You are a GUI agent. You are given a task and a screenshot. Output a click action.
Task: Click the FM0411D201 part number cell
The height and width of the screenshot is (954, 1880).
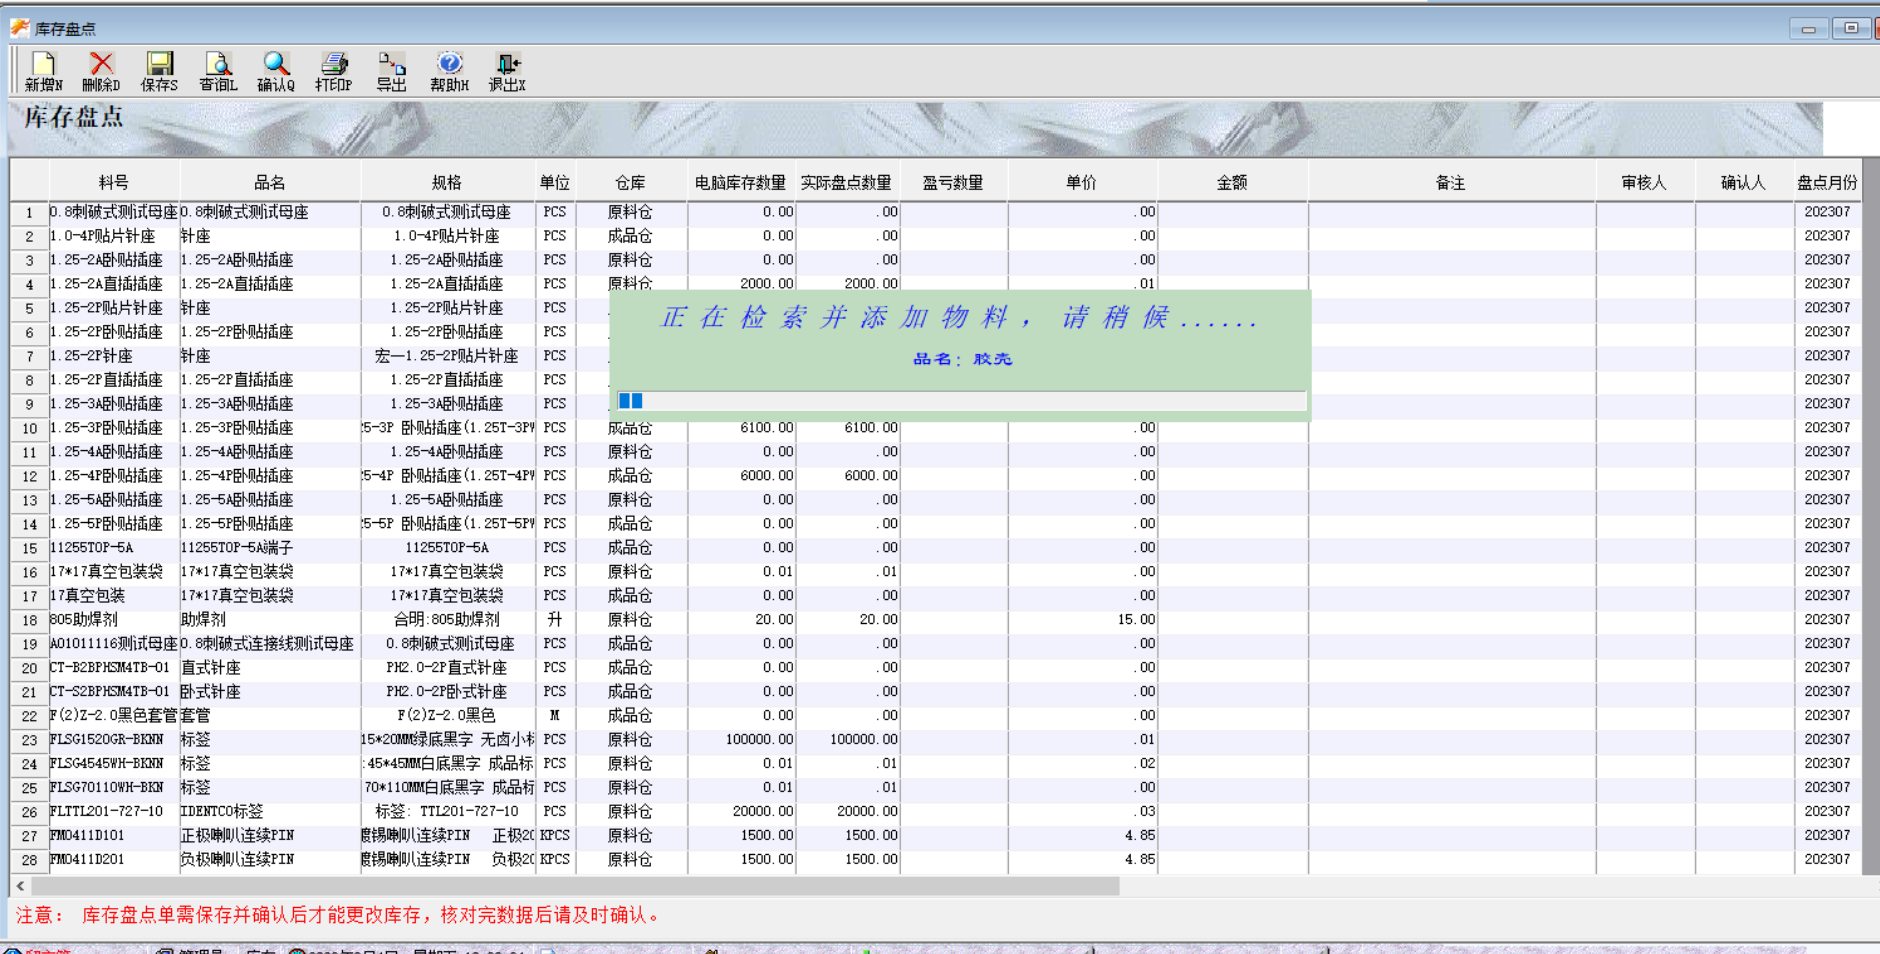(x=114, y=860)
